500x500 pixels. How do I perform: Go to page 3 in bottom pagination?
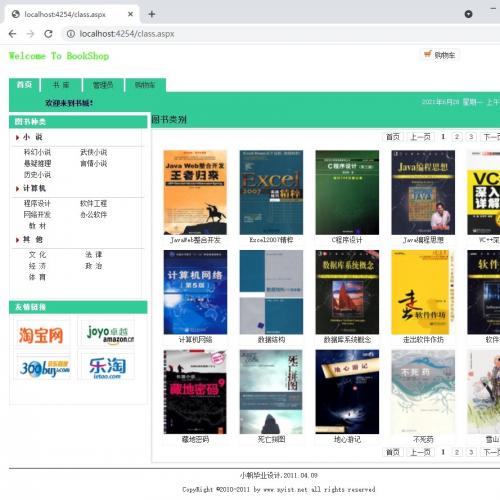pyautogui.click(x=471, y=452)
